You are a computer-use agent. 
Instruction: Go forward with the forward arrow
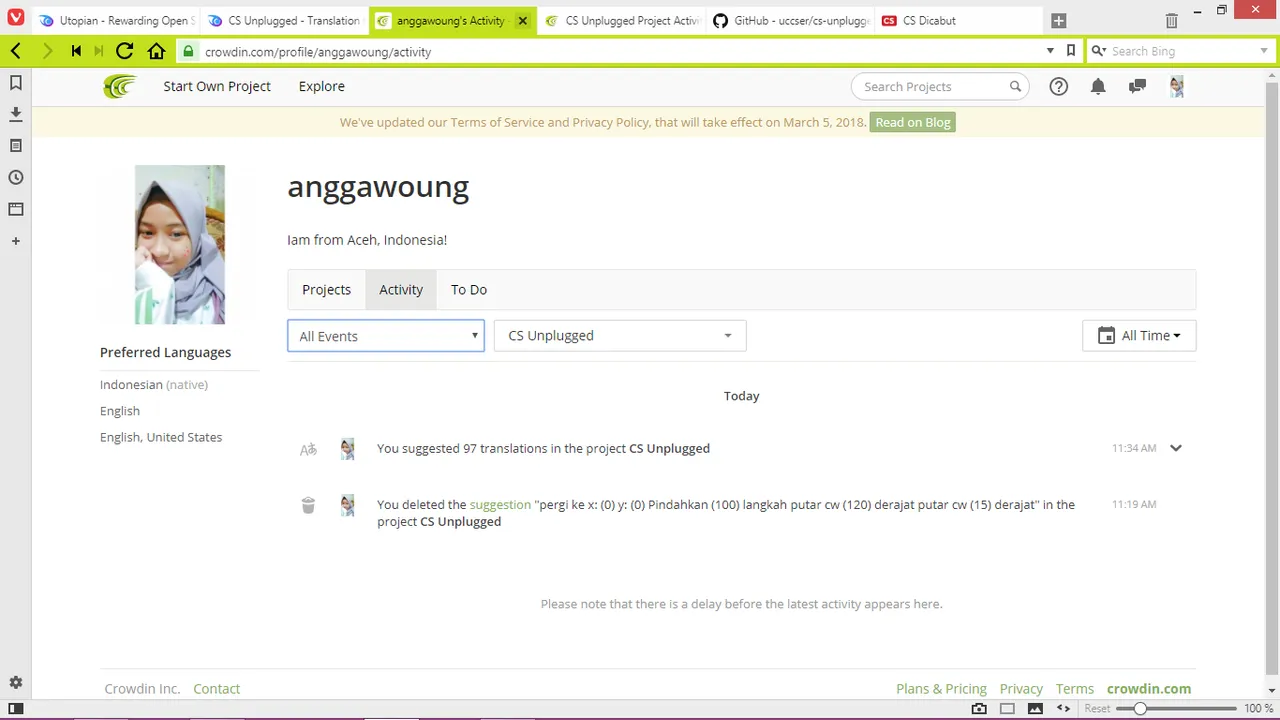47,51
